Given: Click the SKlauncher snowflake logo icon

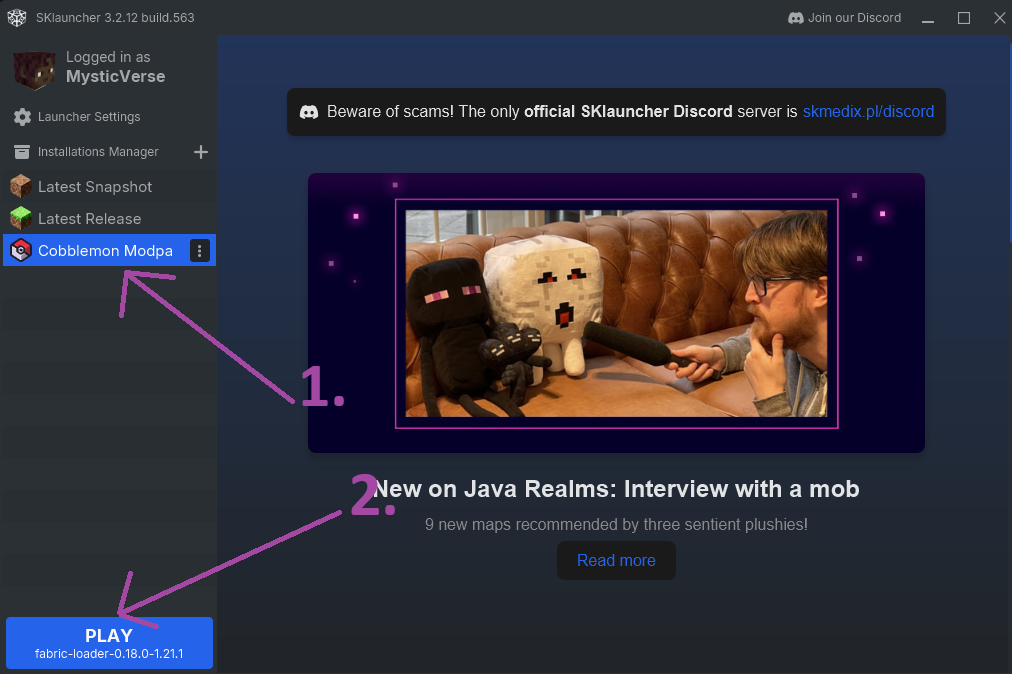Looking at the screenshot, I should pos(16,18).
